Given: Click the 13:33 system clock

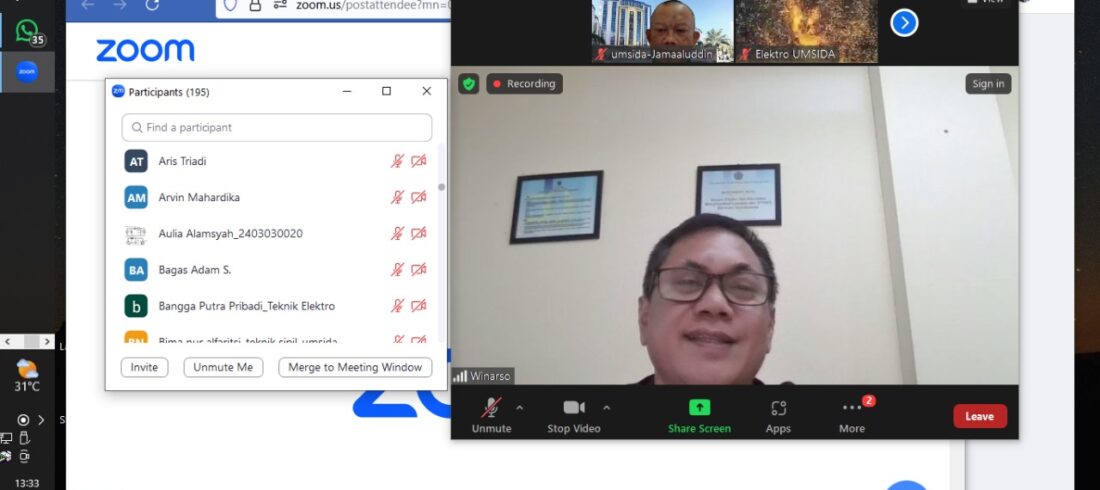Looking at the screenshot, I should click(x=27, y=483).
